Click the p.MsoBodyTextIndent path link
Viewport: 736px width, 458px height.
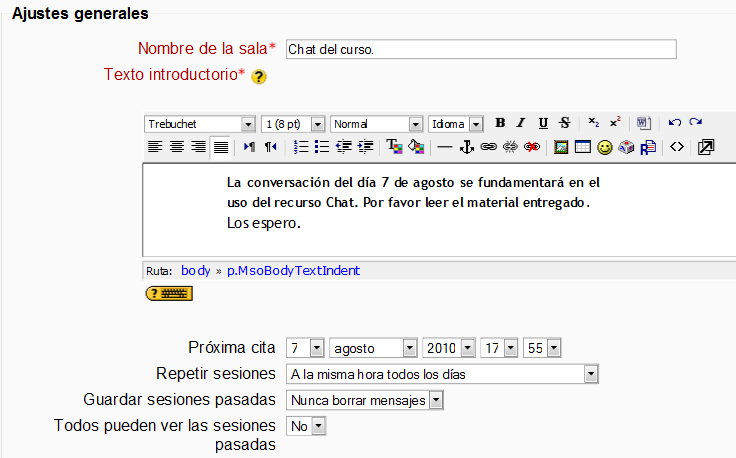[x=293, y=270]
